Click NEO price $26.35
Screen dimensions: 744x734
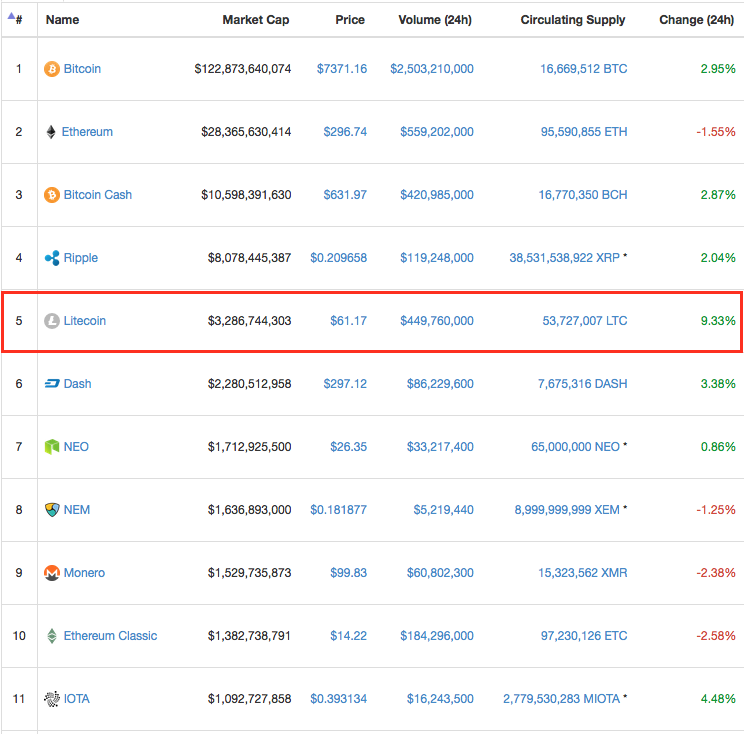click(x=348, y=447)
